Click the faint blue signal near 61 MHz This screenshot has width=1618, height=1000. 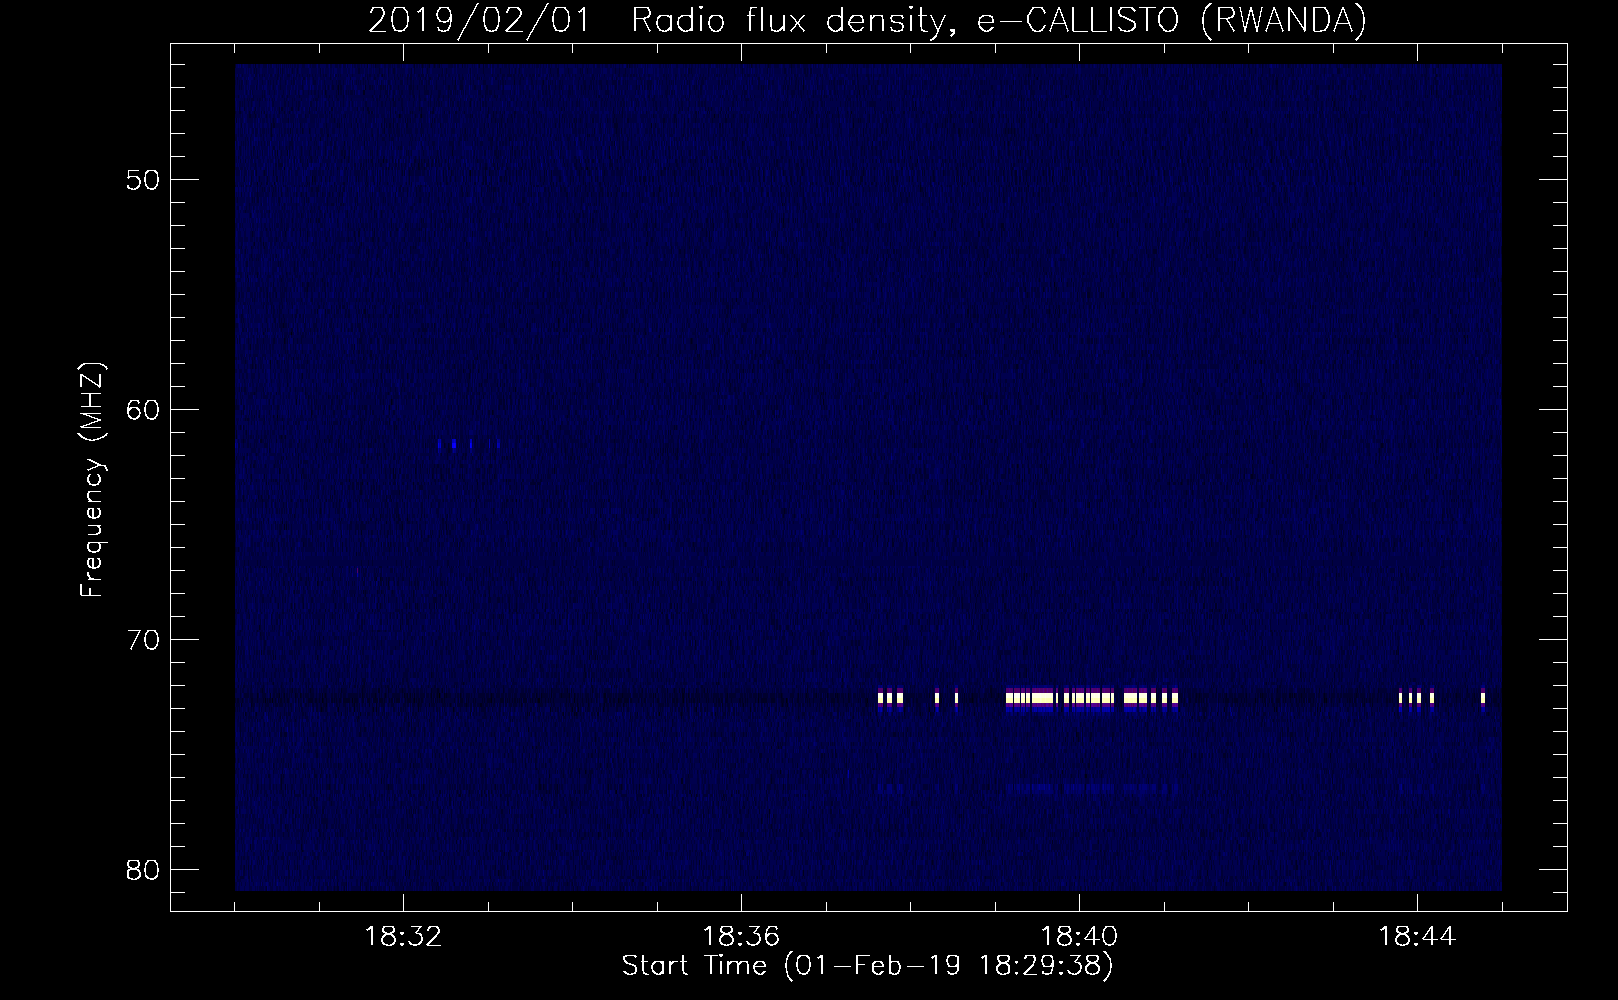coord(468,444)
